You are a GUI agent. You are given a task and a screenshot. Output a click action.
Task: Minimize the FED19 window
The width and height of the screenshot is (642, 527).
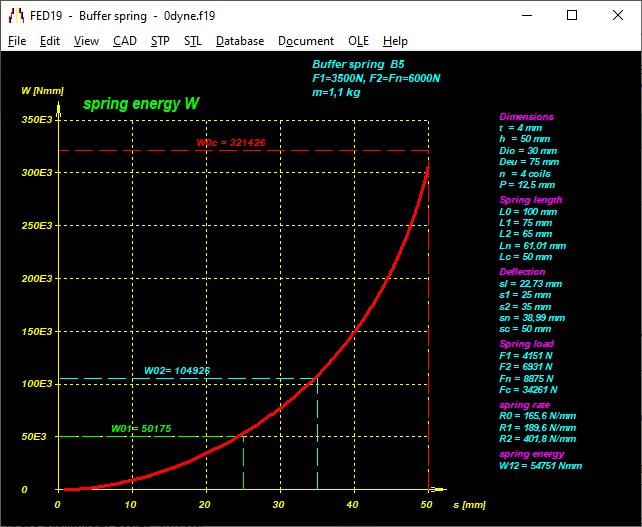(x=526, y=16)
